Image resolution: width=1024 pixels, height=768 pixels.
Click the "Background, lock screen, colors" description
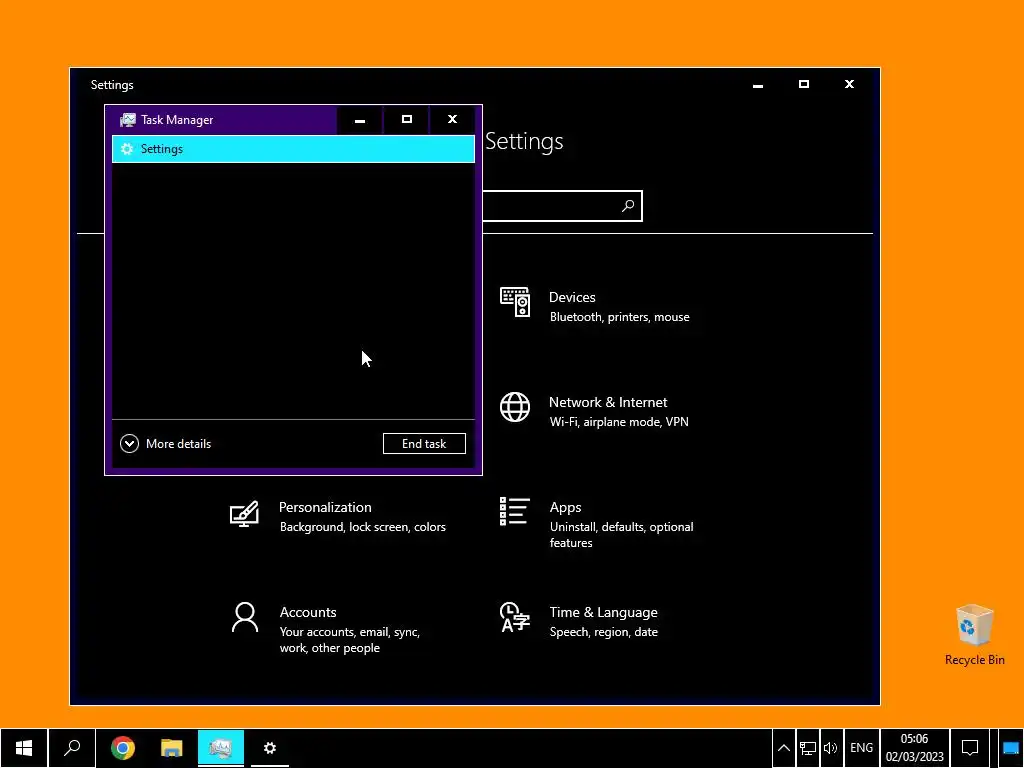(x=362, y=527)
